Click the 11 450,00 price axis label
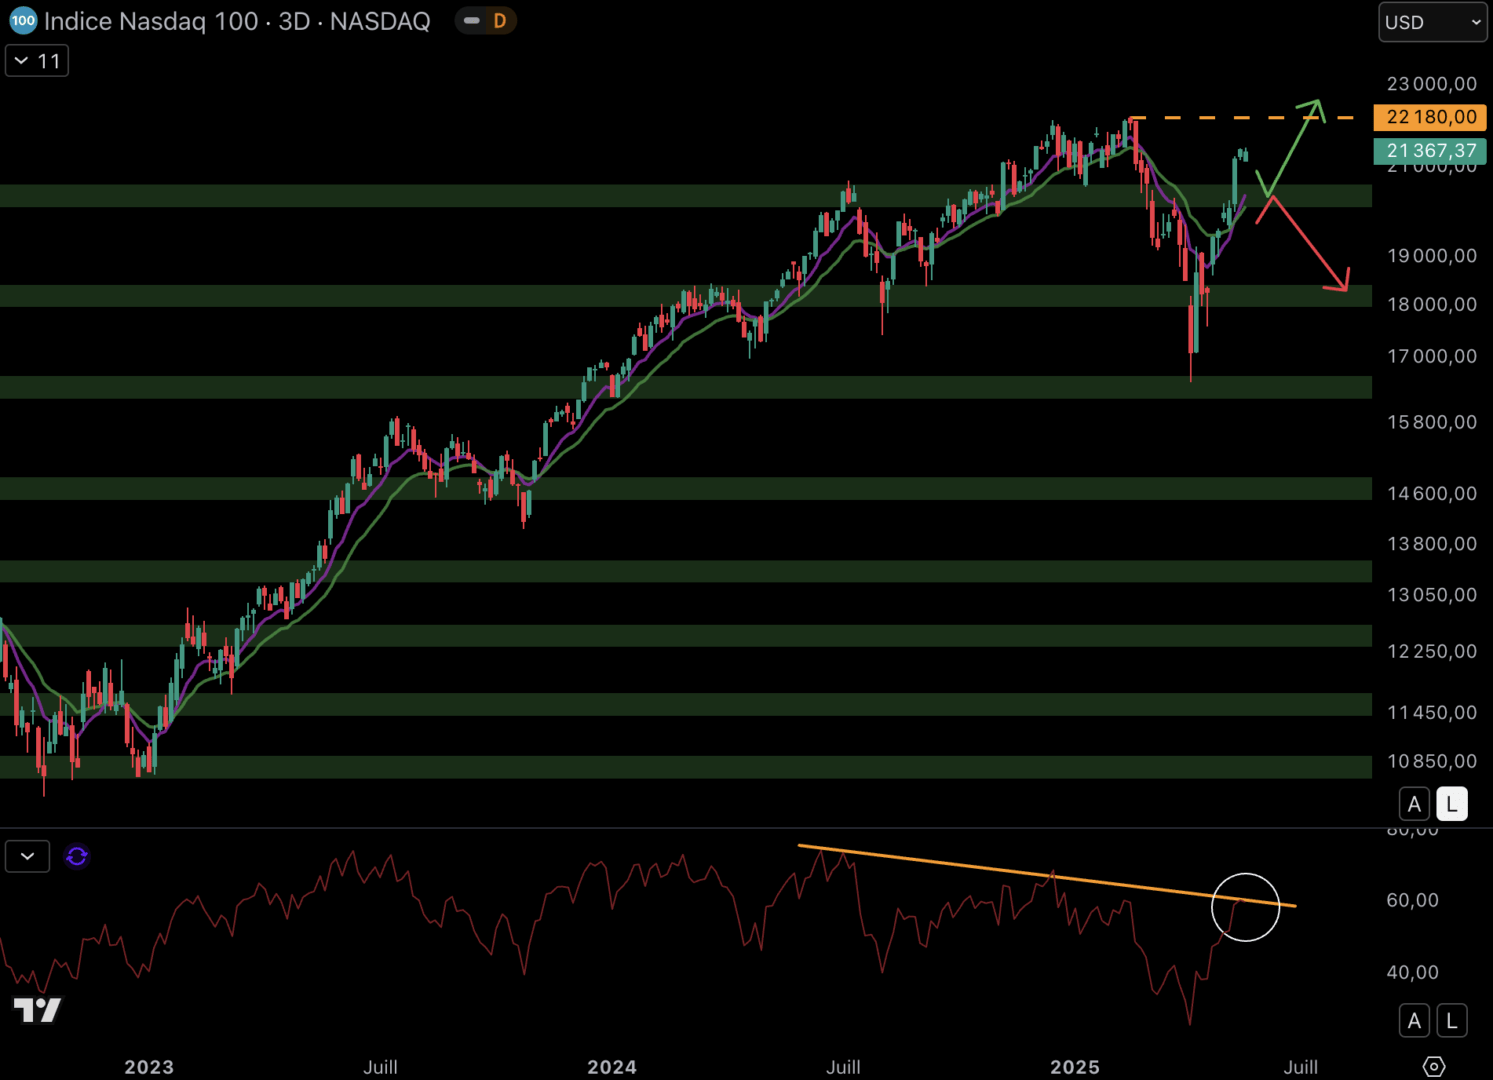Viewport: 1493px width, 1080px height. [x=1432, y=712]
